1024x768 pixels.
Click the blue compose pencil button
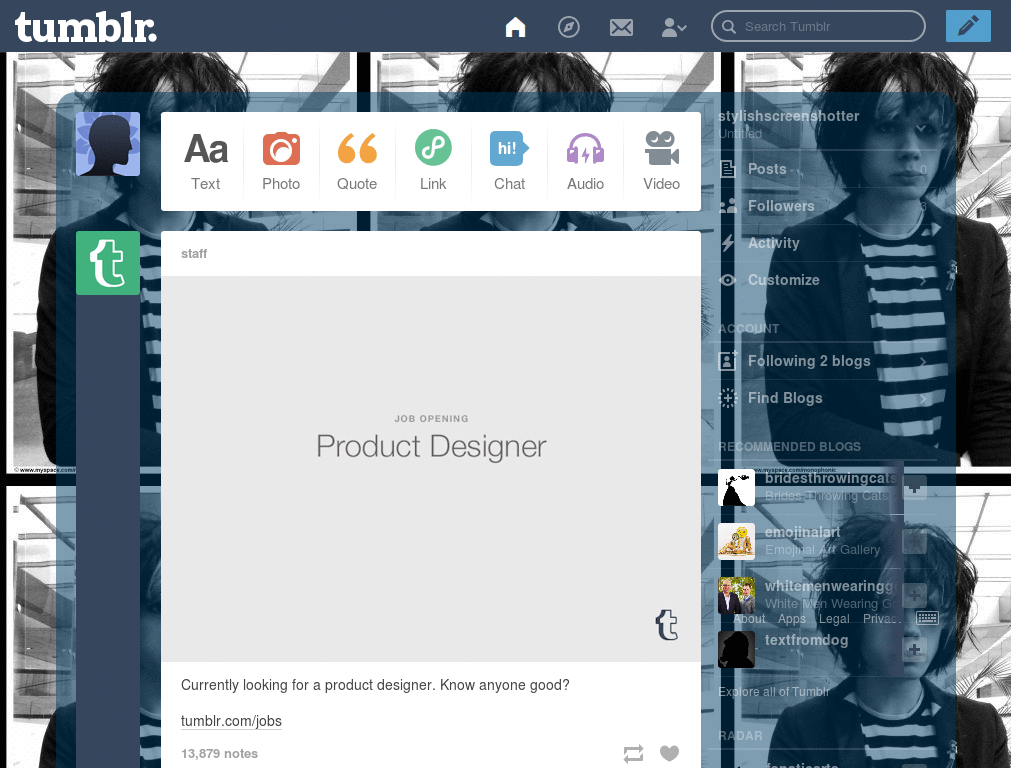click(968, 26)
